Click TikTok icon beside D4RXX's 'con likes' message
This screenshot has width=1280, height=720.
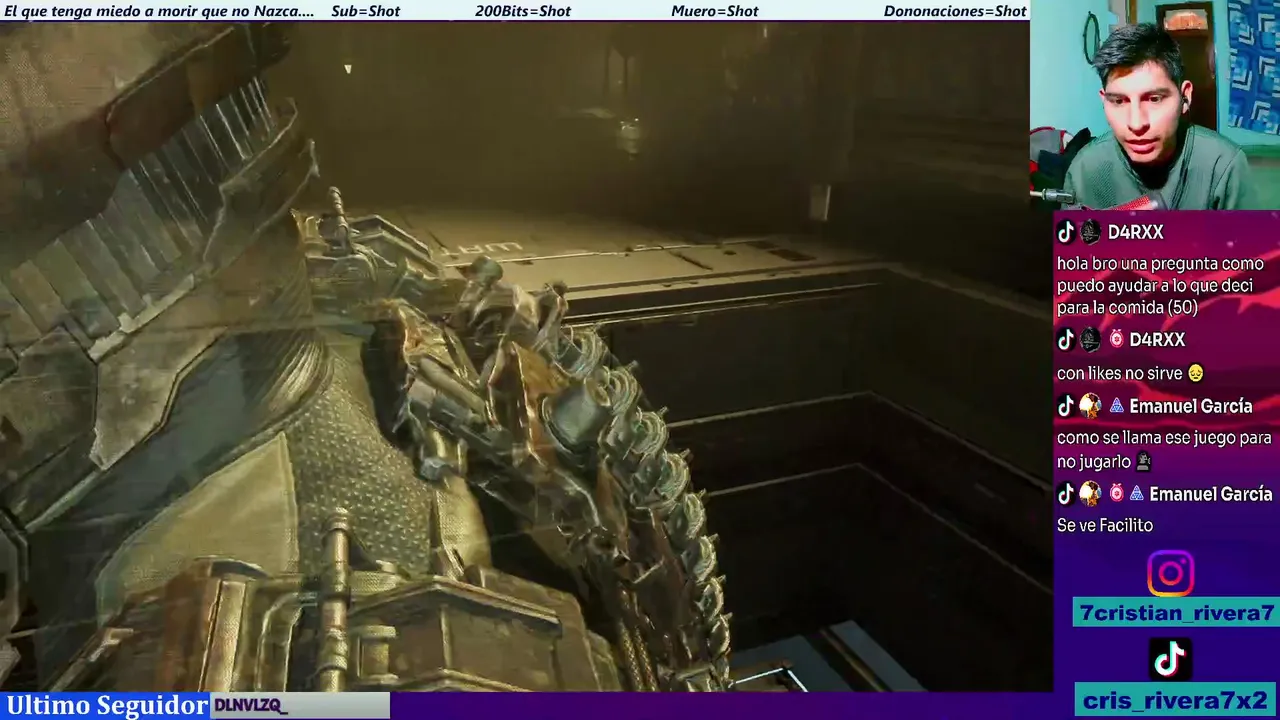(1066, 340)
